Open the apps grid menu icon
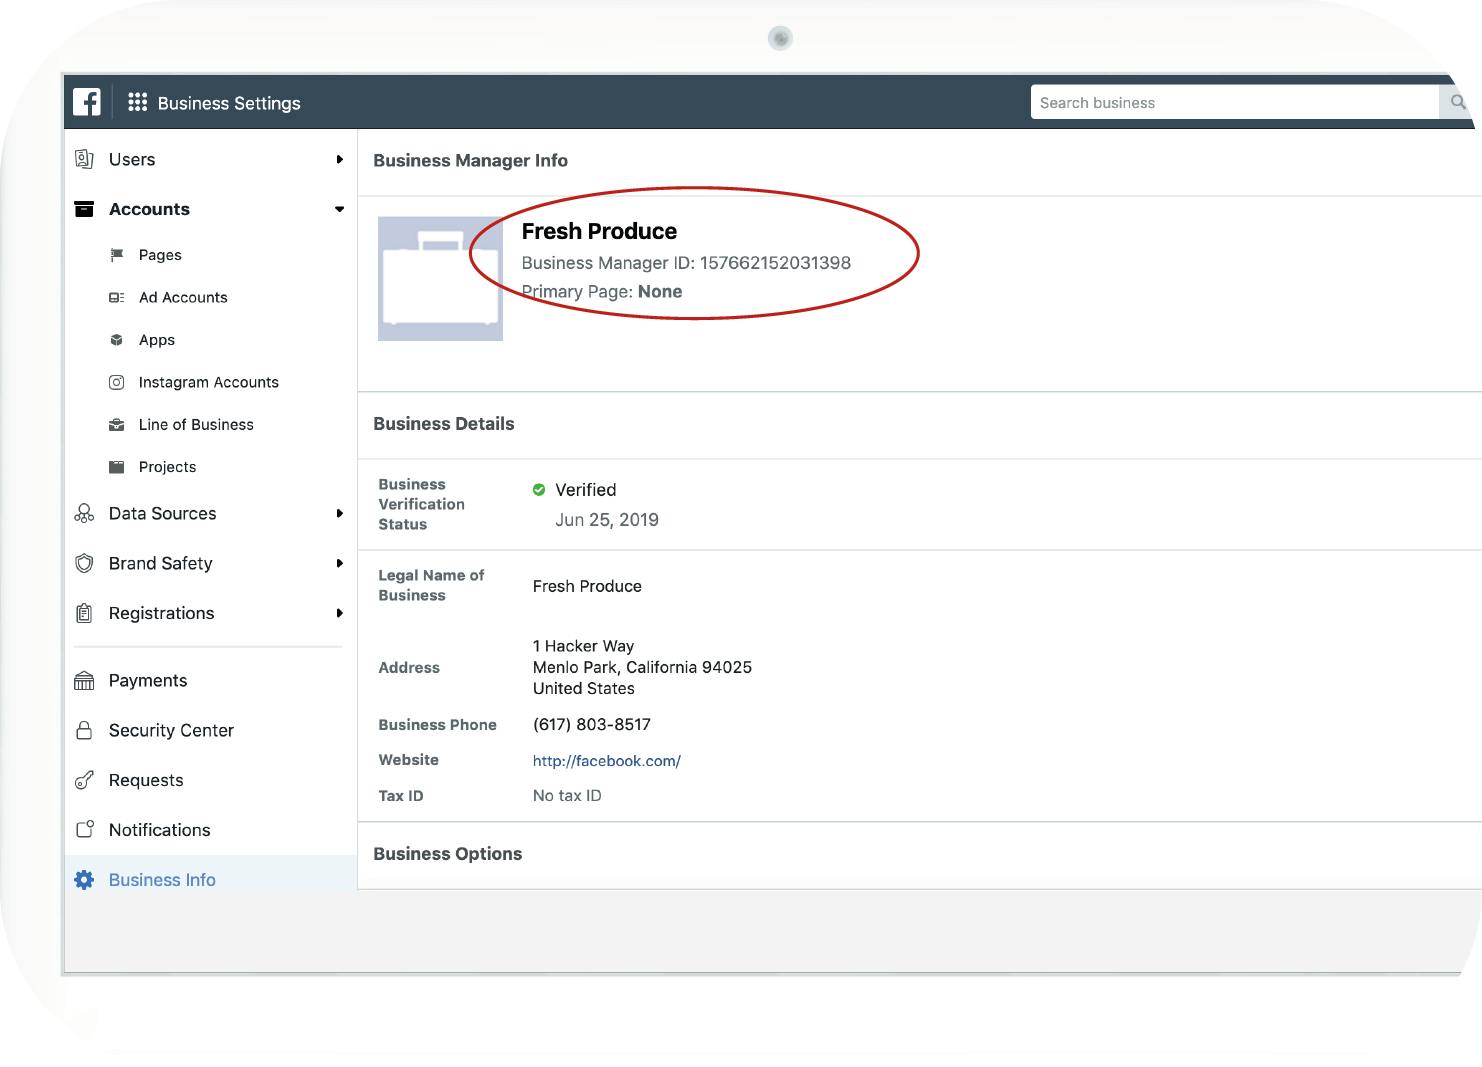Image resolution: width=1482 pixels, height=1067 pixels. click(138, 102)
